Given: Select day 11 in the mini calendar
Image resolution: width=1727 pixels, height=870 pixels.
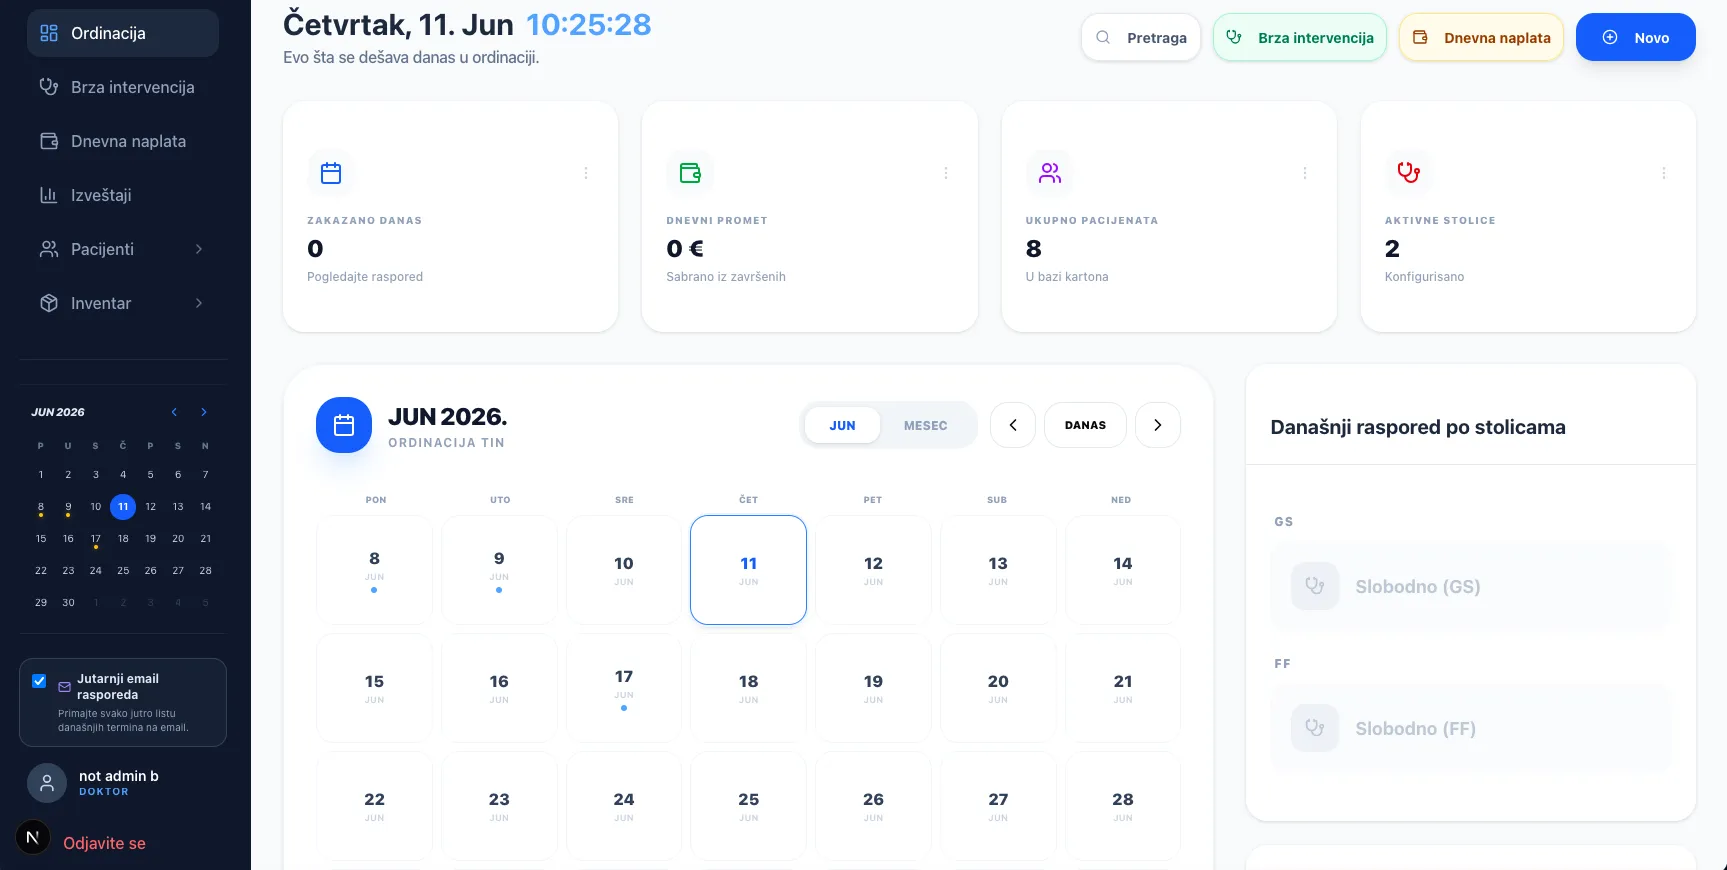Looking at the screenshot, I should pyautogui.click(x=123, y=507).
